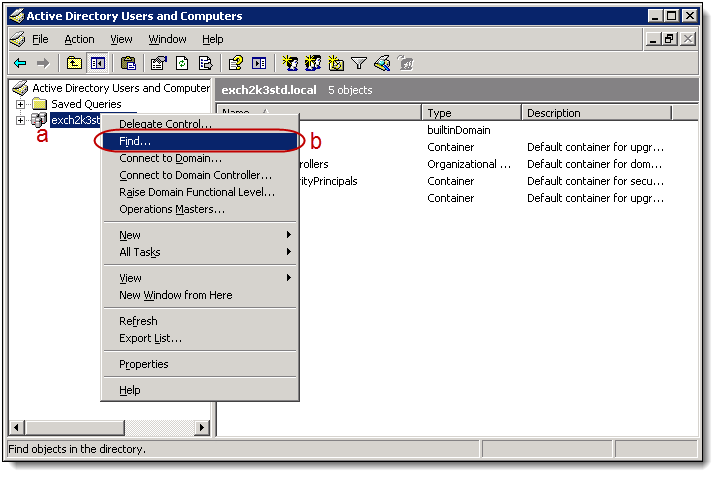The height and width of the screenshot is (479, 720).
Task: Restore down the inner console child window
Action: (x=669, y=39)
